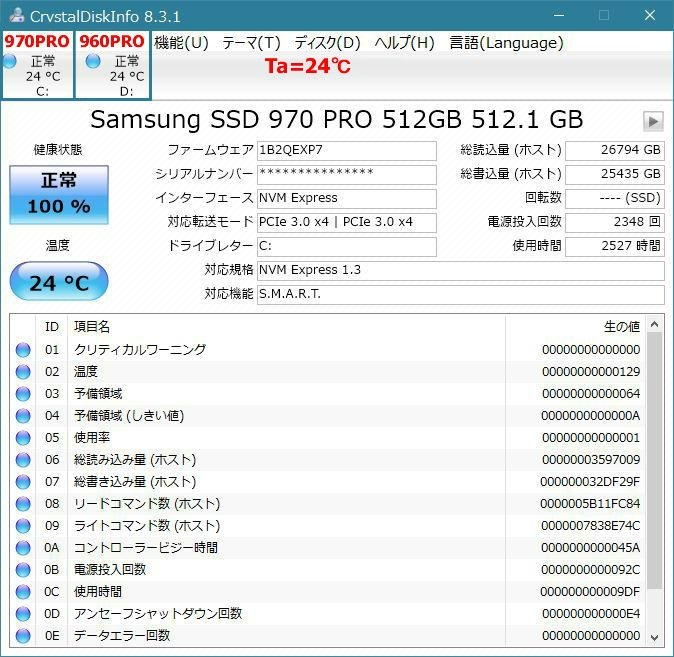Click power on hours value 2527 時間
674x657 pixels.
[x=615, y=246]
